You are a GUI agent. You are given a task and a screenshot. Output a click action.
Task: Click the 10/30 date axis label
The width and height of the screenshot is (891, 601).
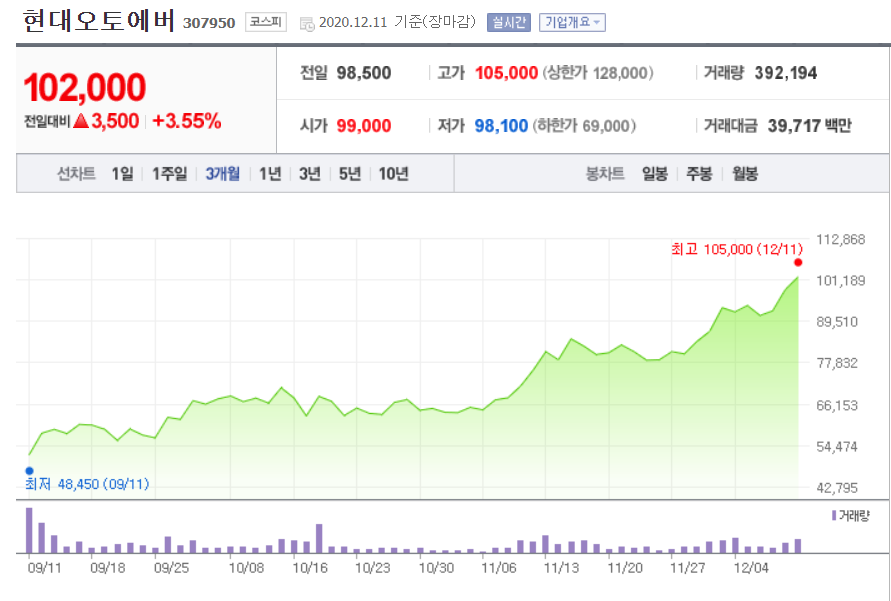436,568
